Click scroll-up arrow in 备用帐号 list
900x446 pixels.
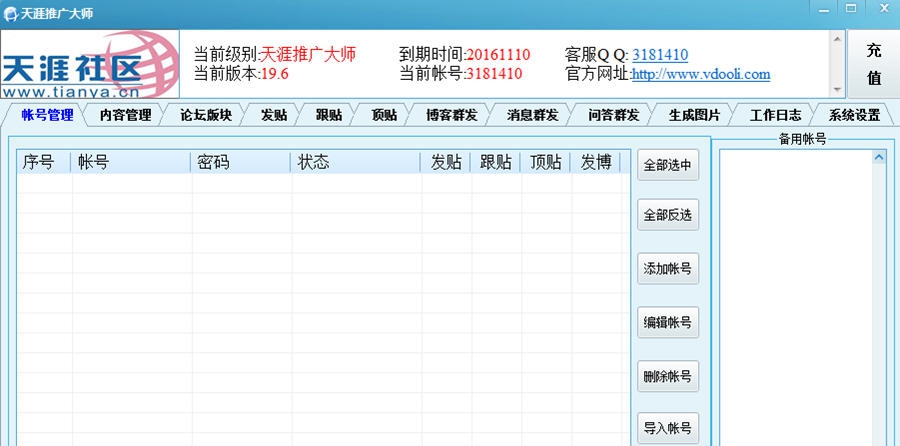click(878, 157)
